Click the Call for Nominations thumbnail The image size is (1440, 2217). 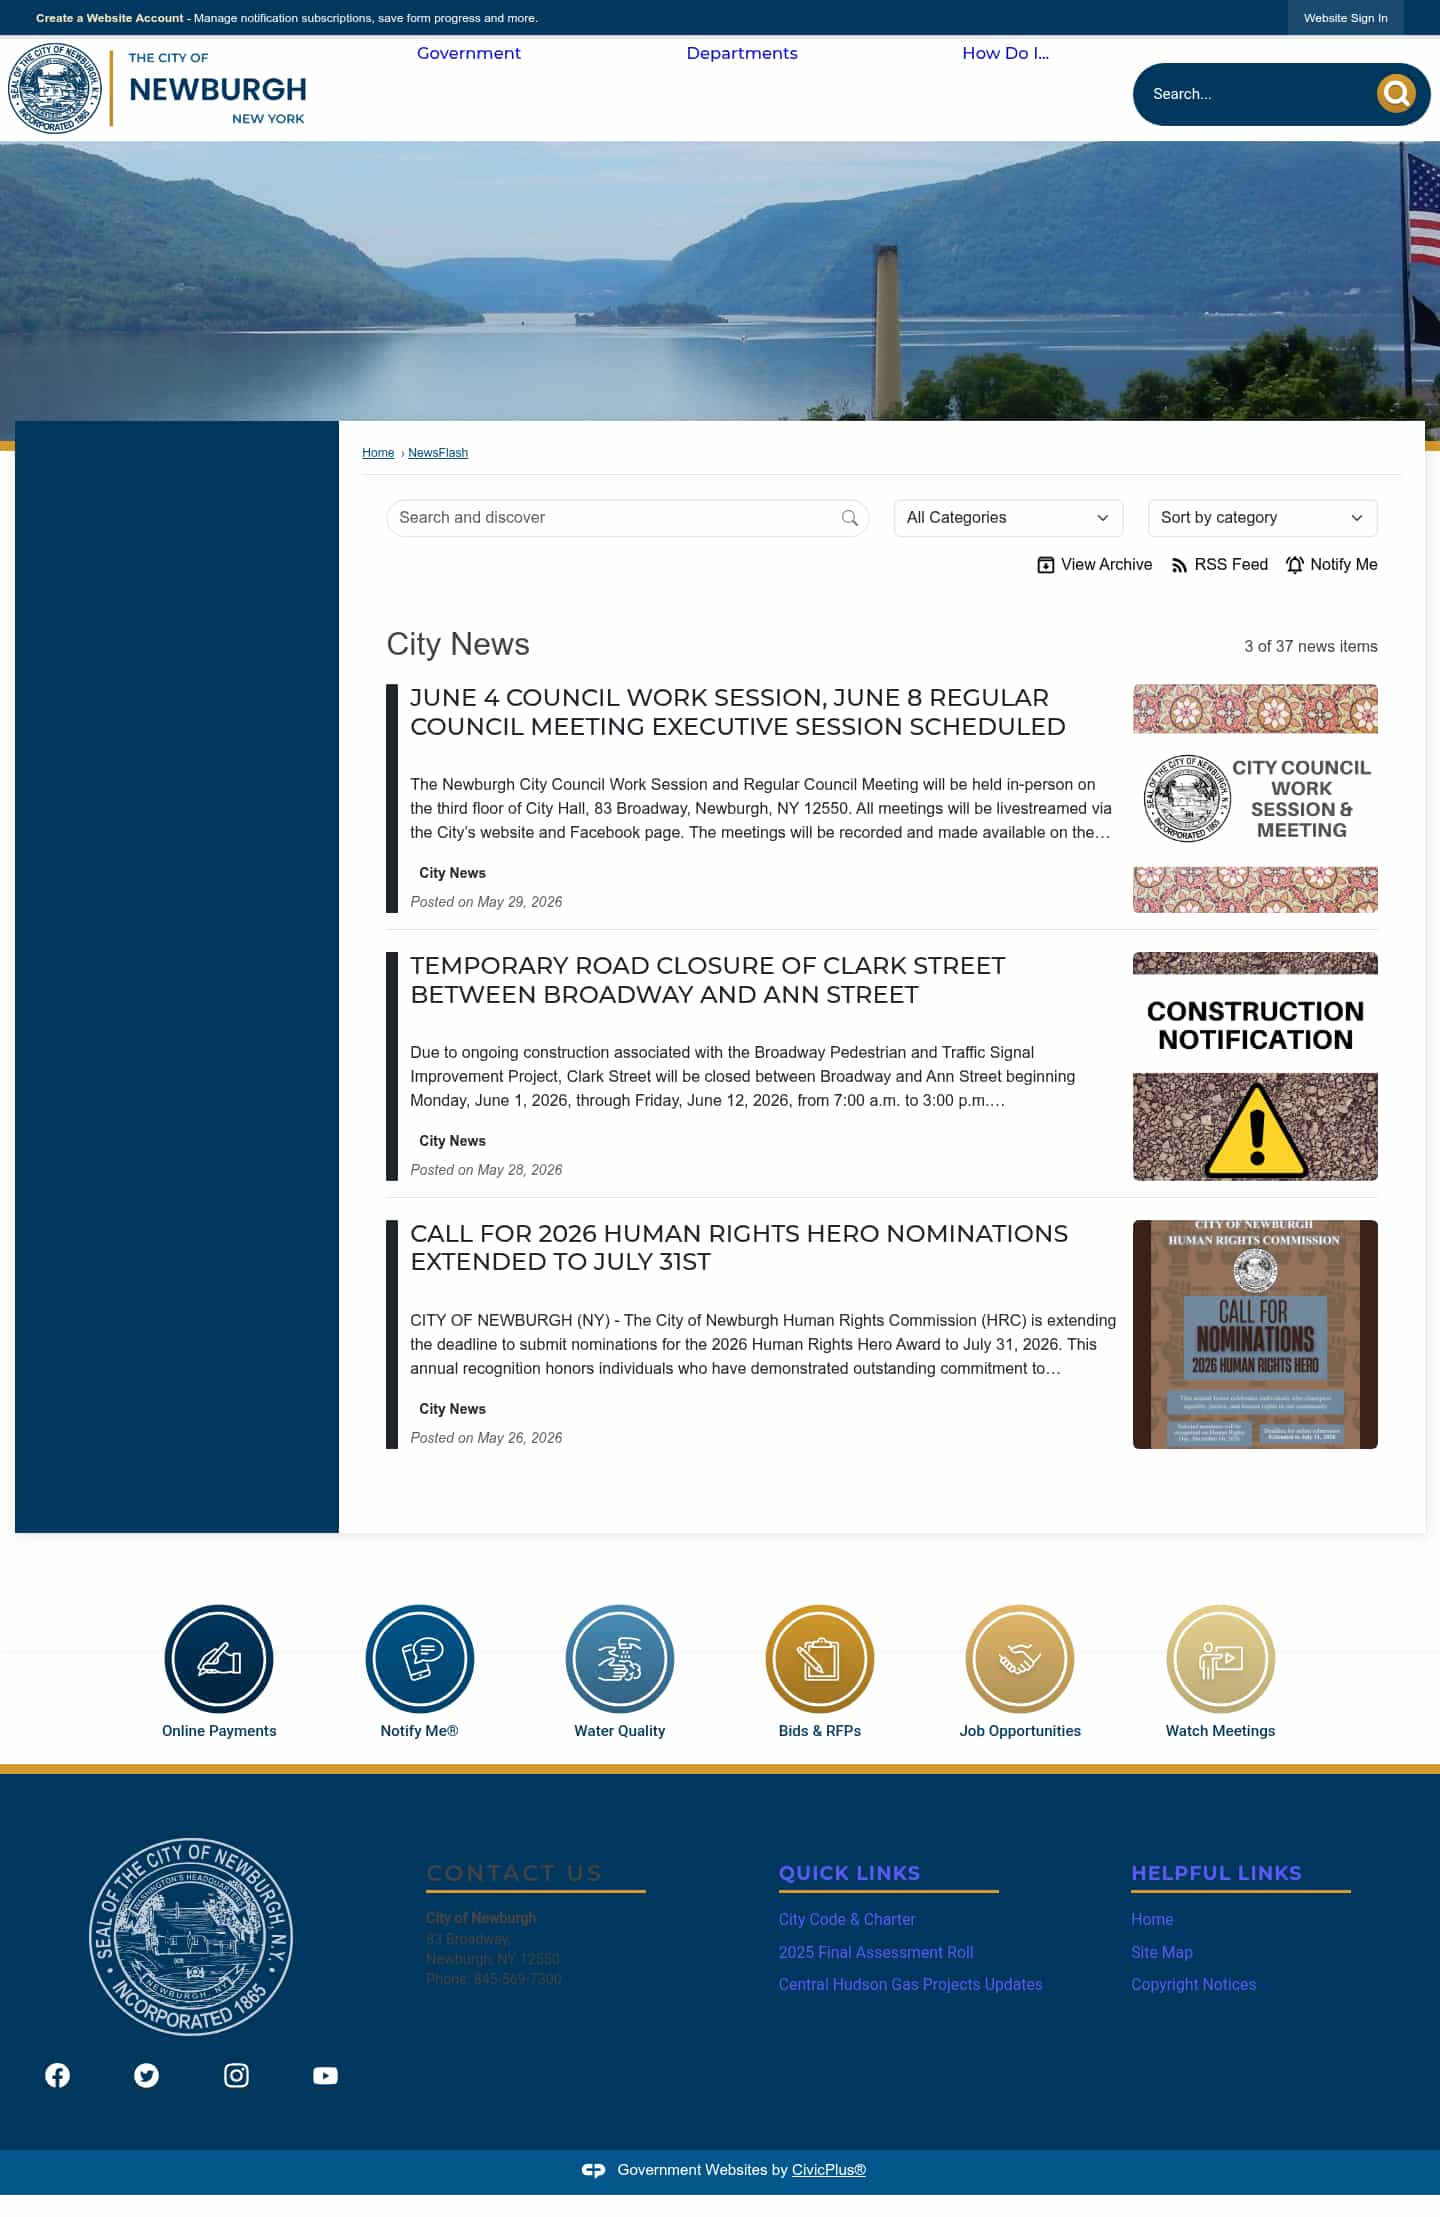click(x=1255, y=1334)
